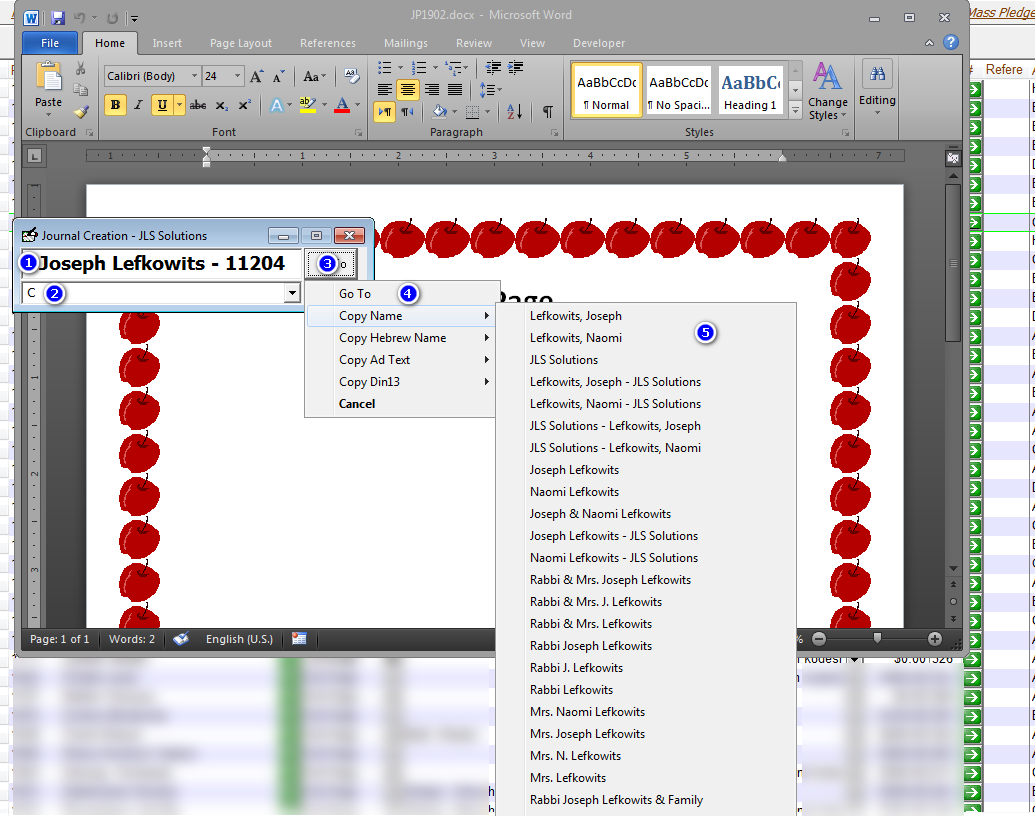Toggle Italic formatting
The height and width of the screenshot is (816, 1035).
[x=139, y=105]
